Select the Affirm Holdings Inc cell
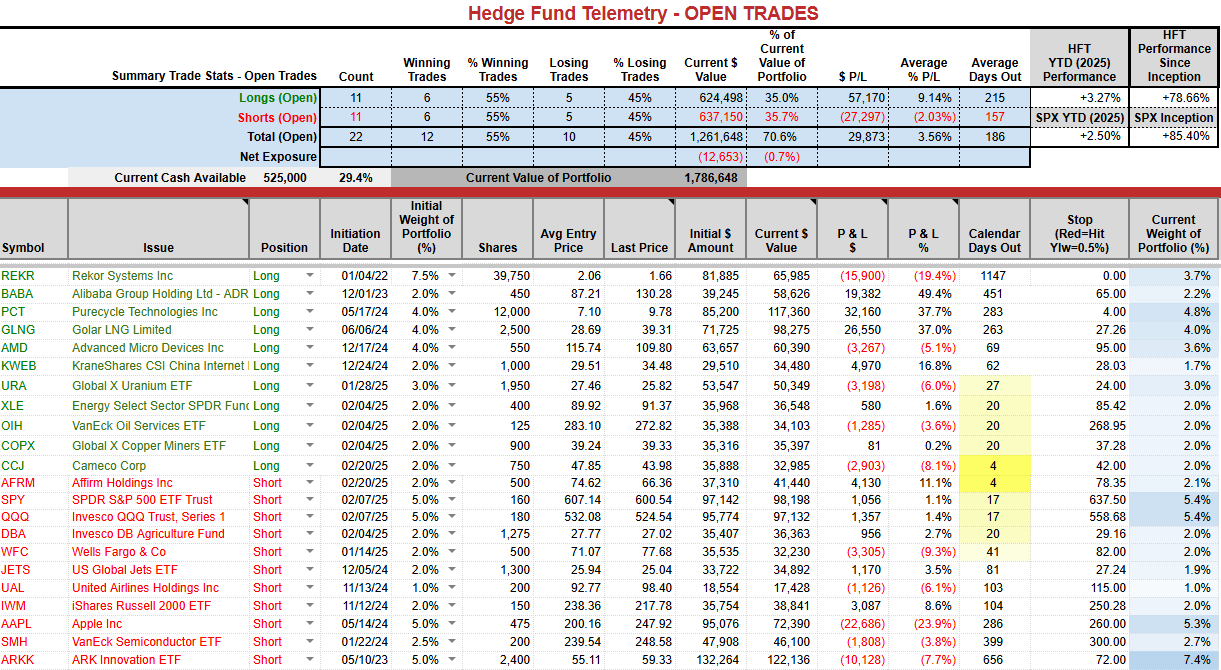The width and height of the screenshot is (1221, 670). (x=158, y=483)
